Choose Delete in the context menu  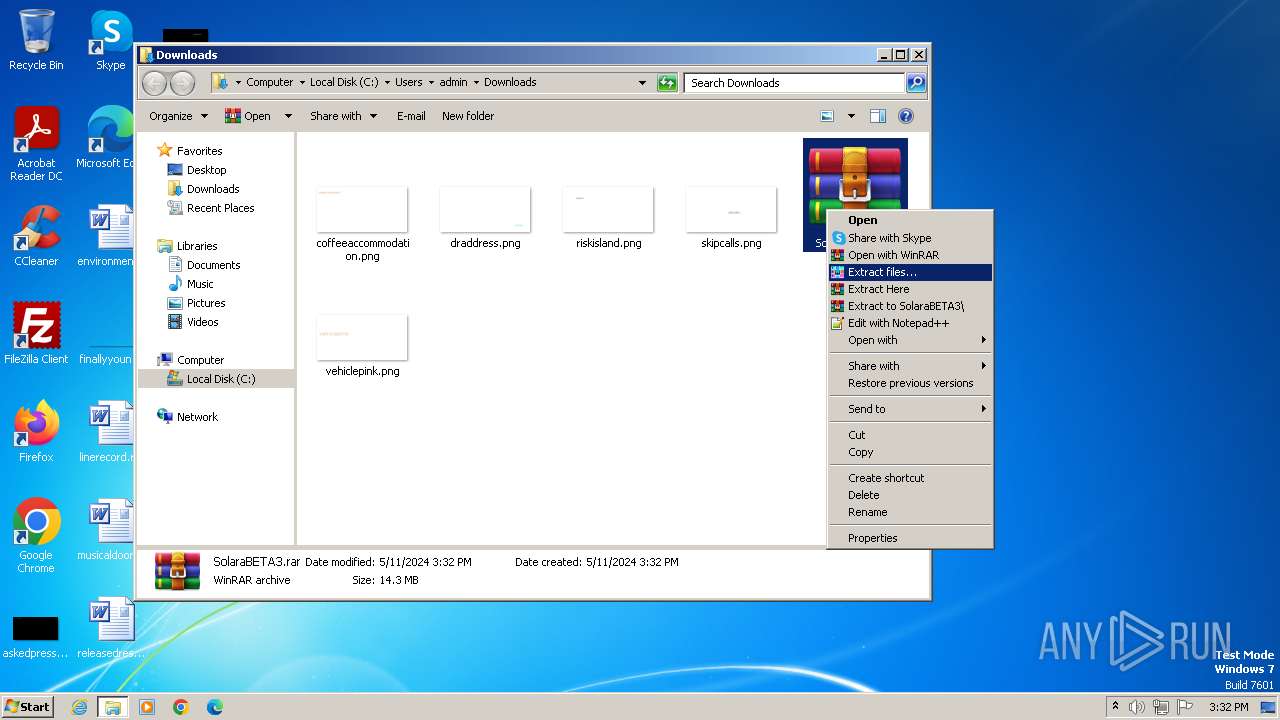(910, 495)
